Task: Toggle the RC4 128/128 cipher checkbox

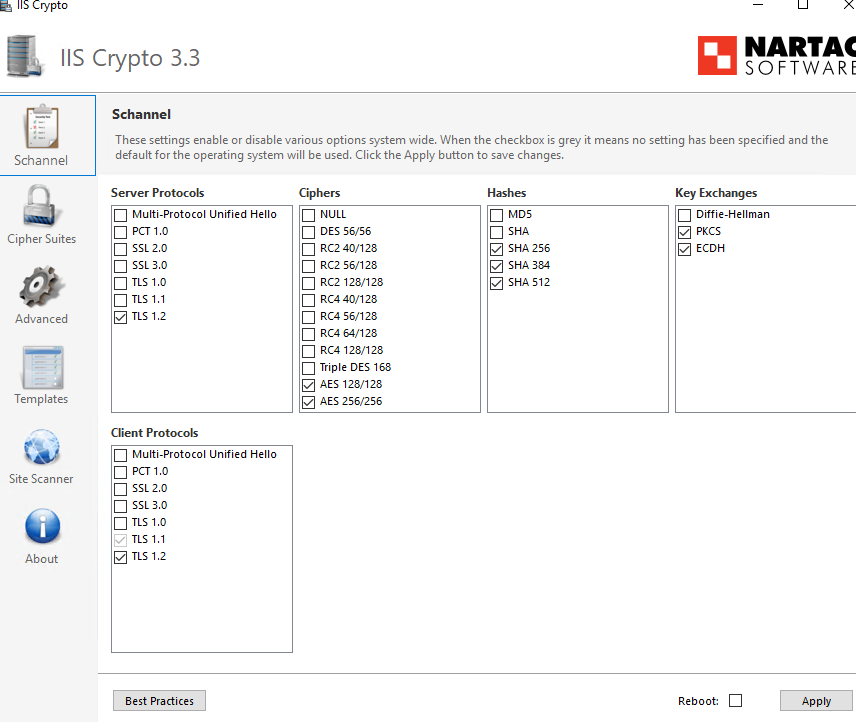Action: tap(308, 351)
